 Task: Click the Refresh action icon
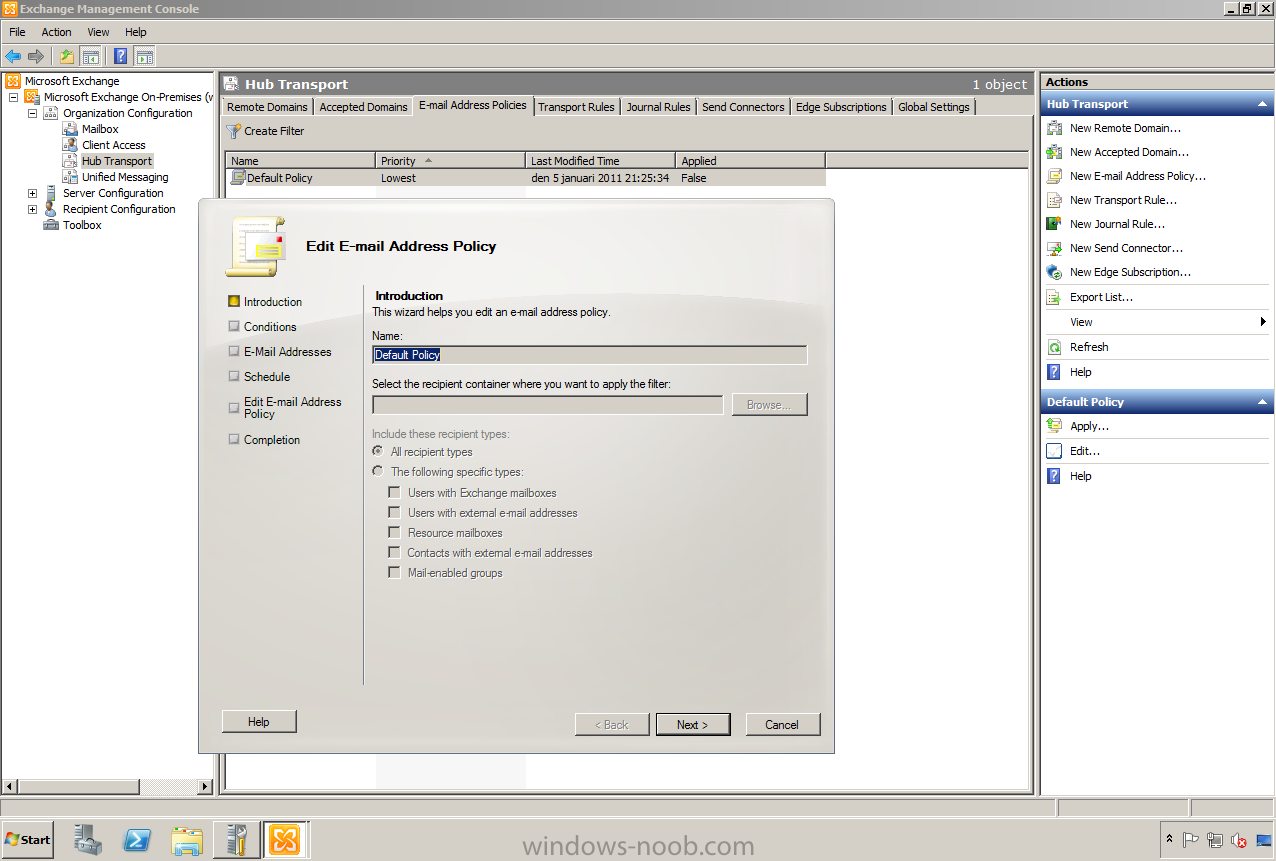[x=1054, y=347]
